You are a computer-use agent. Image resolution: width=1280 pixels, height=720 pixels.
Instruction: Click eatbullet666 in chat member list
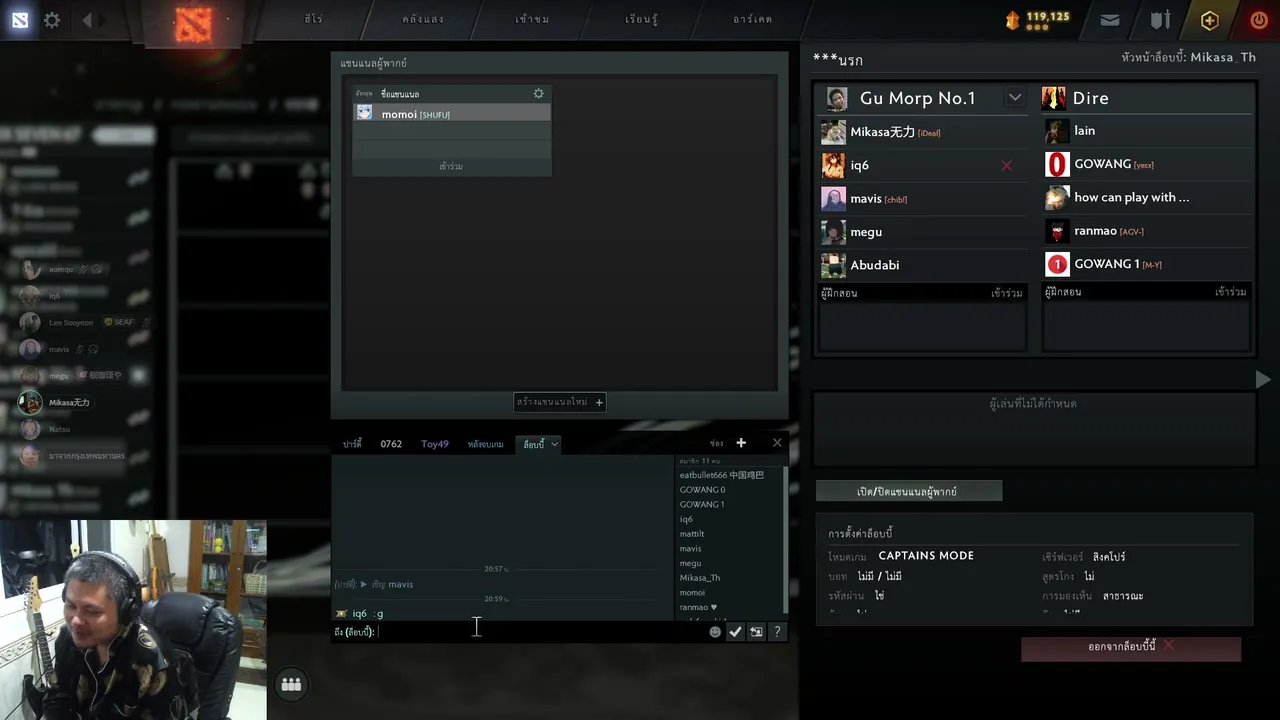point(721,475)
